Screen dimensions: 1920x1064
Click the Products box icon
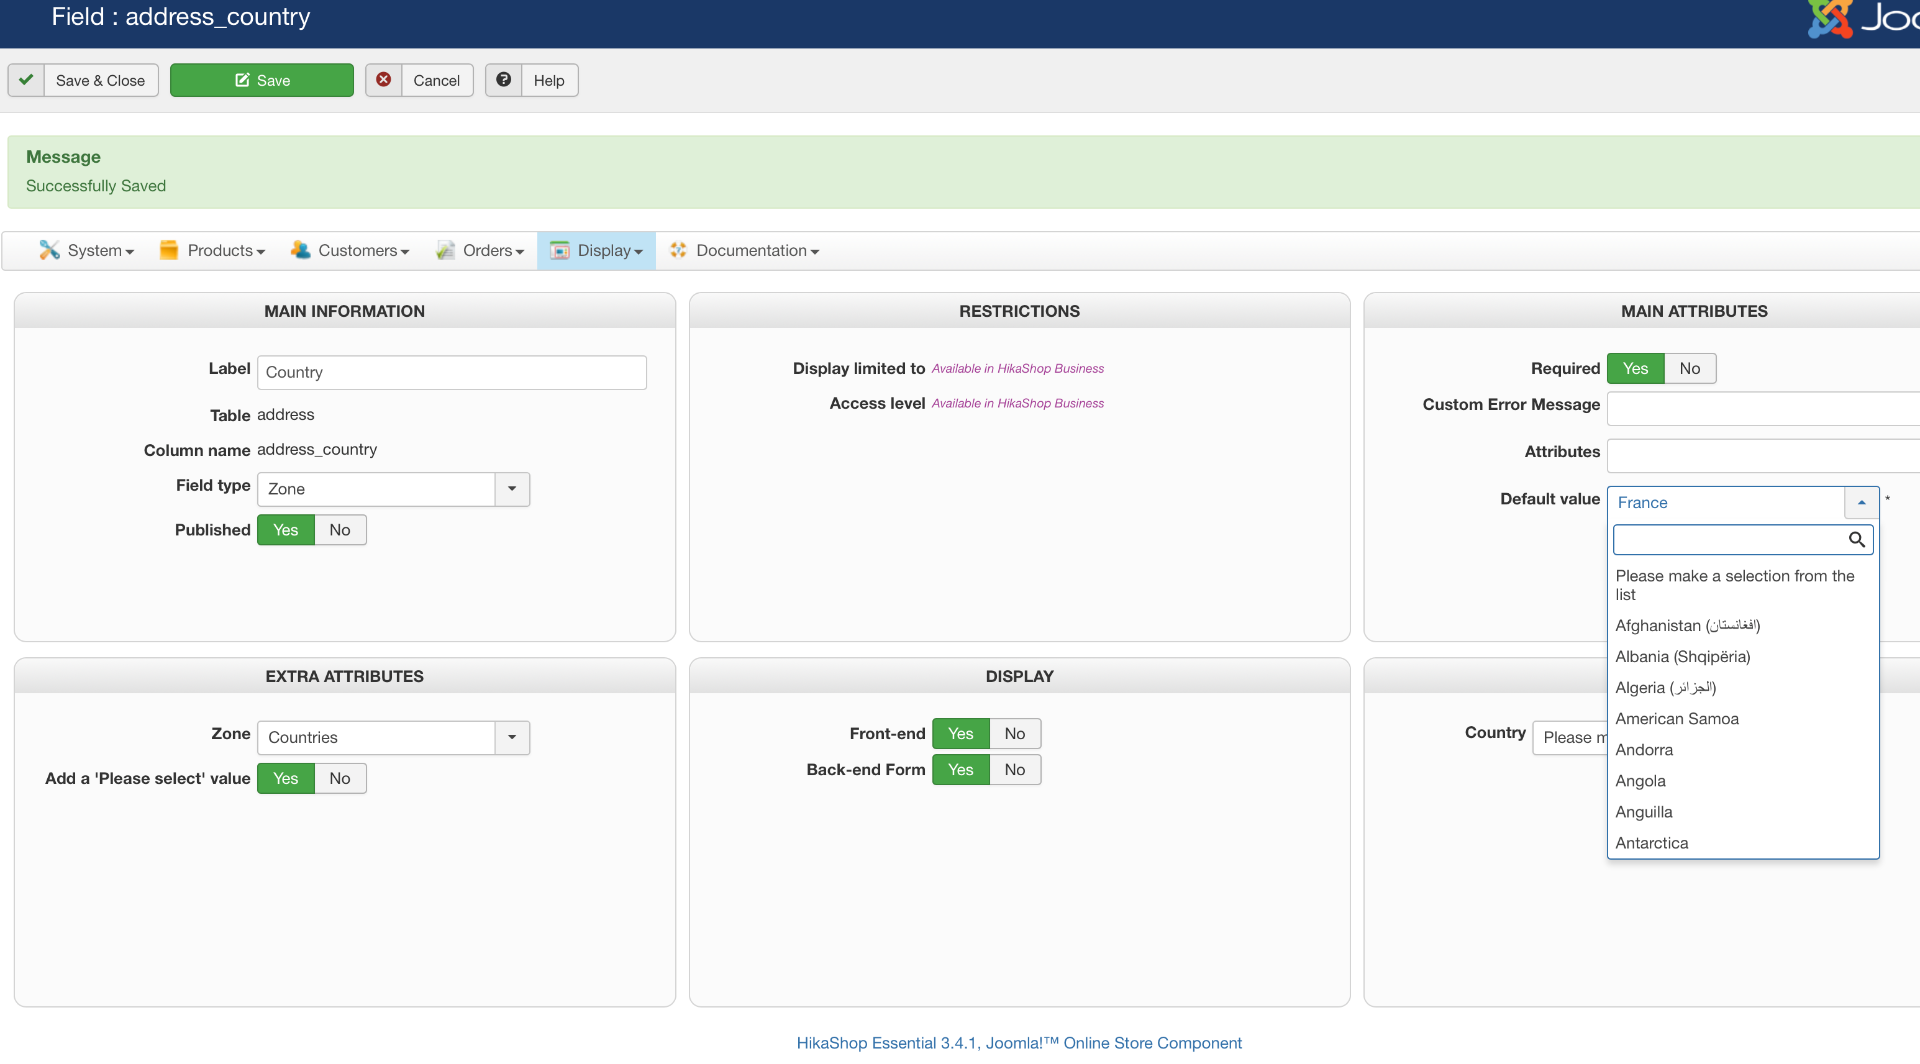pos(169,250)
